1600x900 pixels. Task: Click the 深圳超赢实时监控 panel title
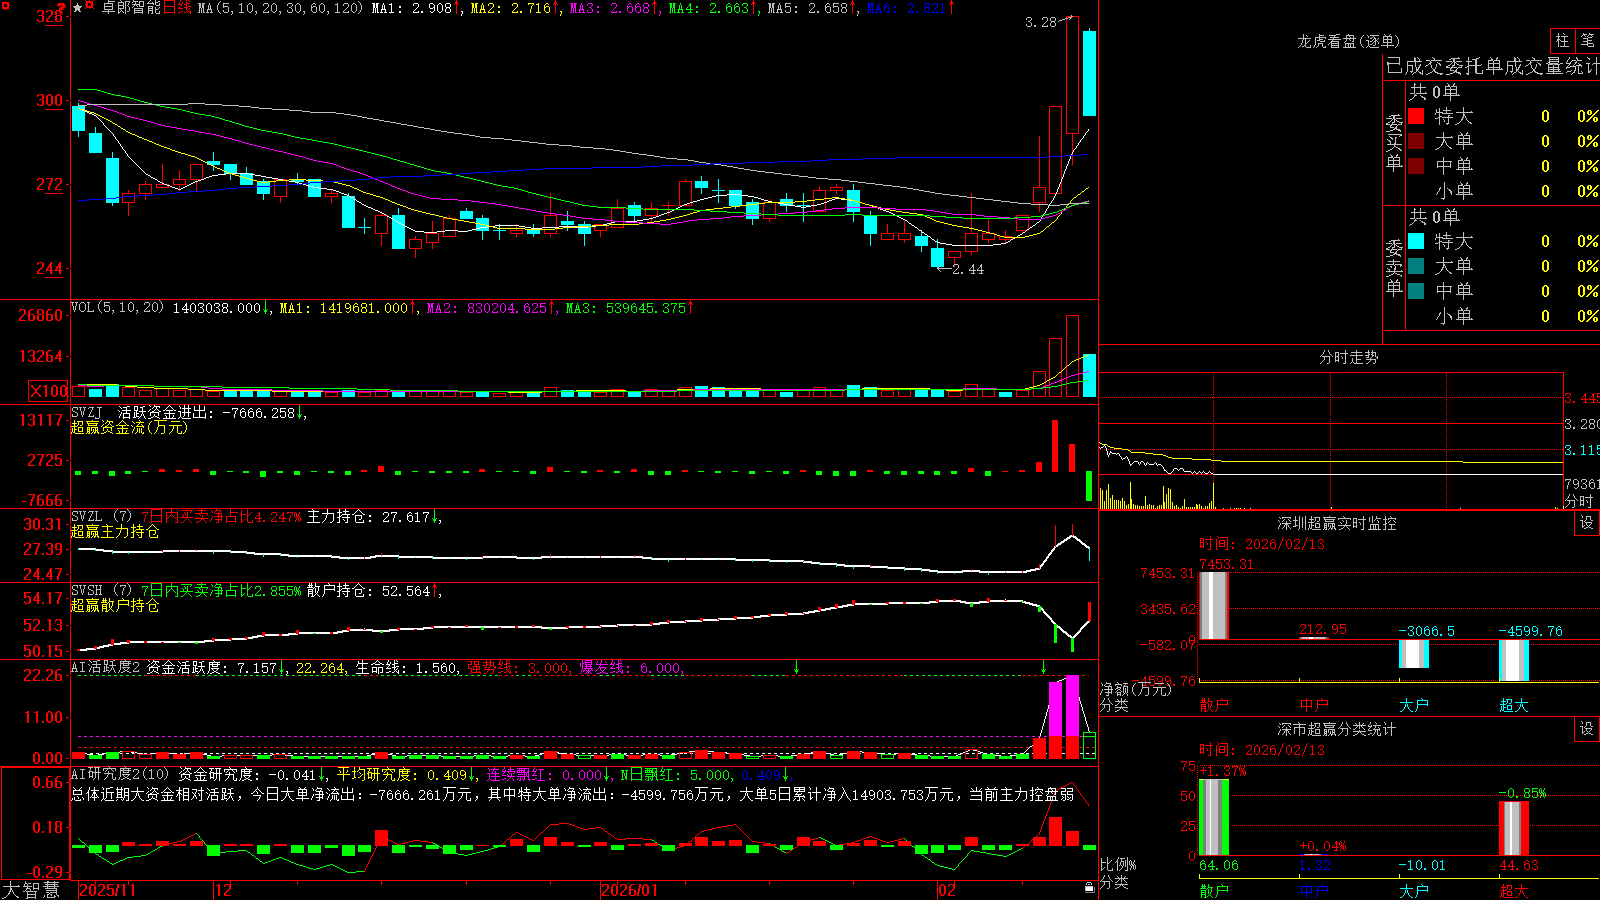point(1337,523)
